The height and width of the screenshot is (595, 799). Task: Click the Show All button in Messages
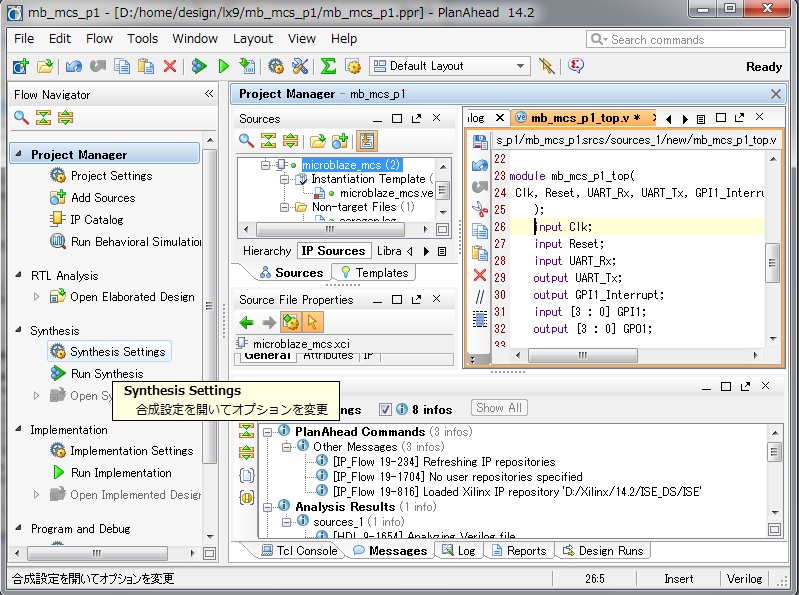pyautogui.click(x=499, y=408)
